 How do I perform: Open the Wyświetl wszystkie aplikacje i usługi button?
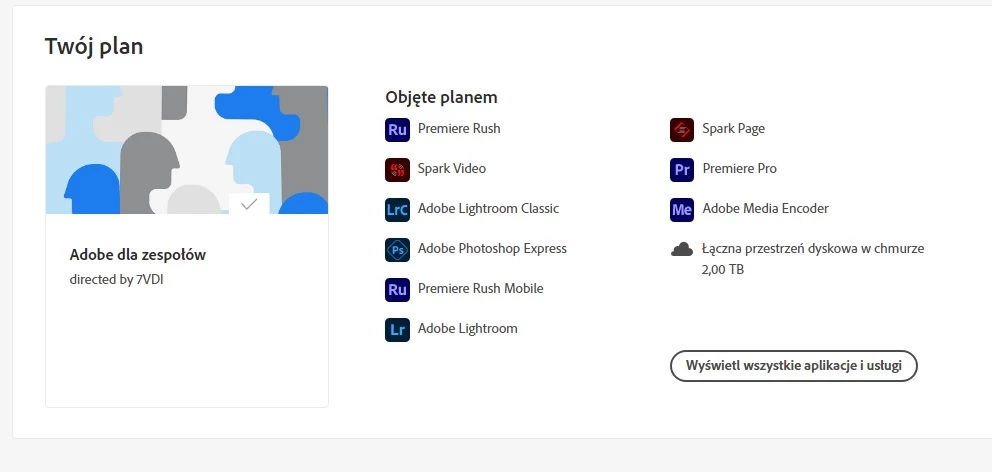(x=793, y=366)
